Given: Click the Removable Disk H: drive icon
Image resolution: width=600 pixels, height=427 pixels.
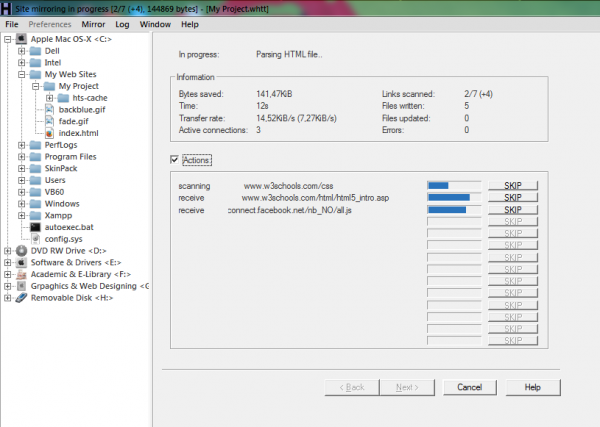Looking at the screenshot, I should (x=21, y=298).
